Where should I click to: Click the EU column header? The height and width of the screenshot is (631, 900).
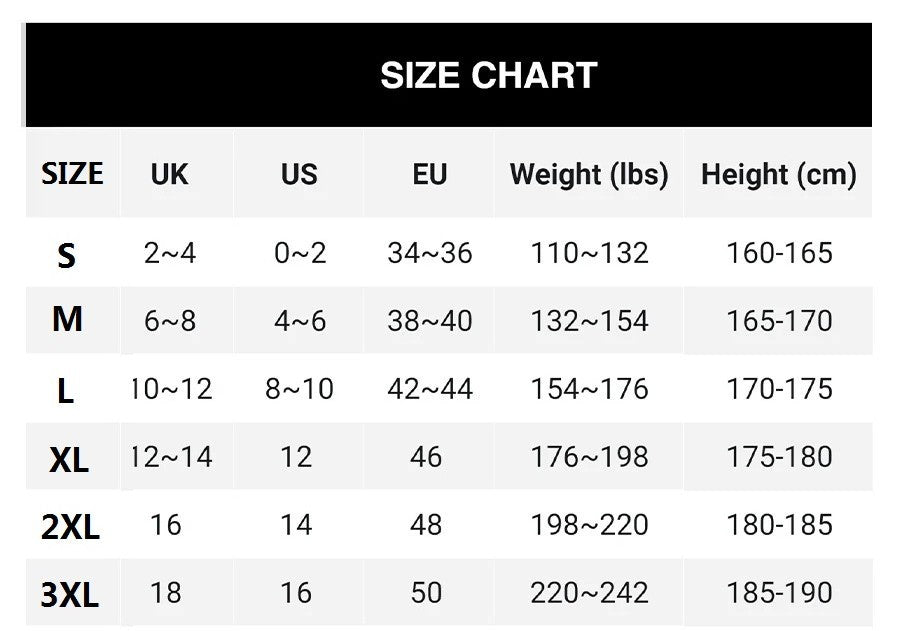(429, 174)
